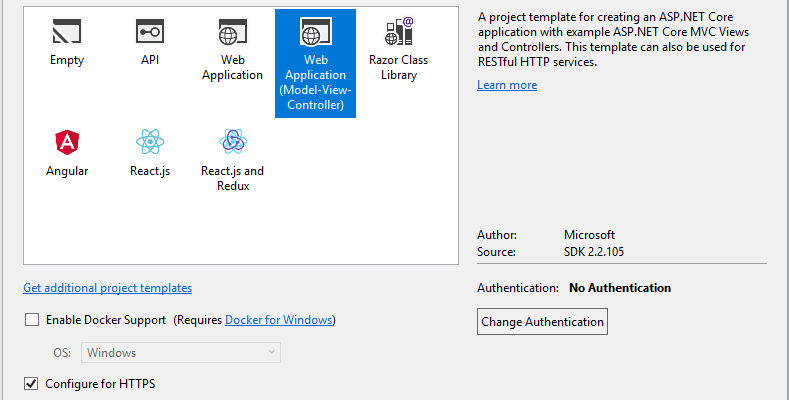Select the Web Application globe icon

click(x=232, y=32)
